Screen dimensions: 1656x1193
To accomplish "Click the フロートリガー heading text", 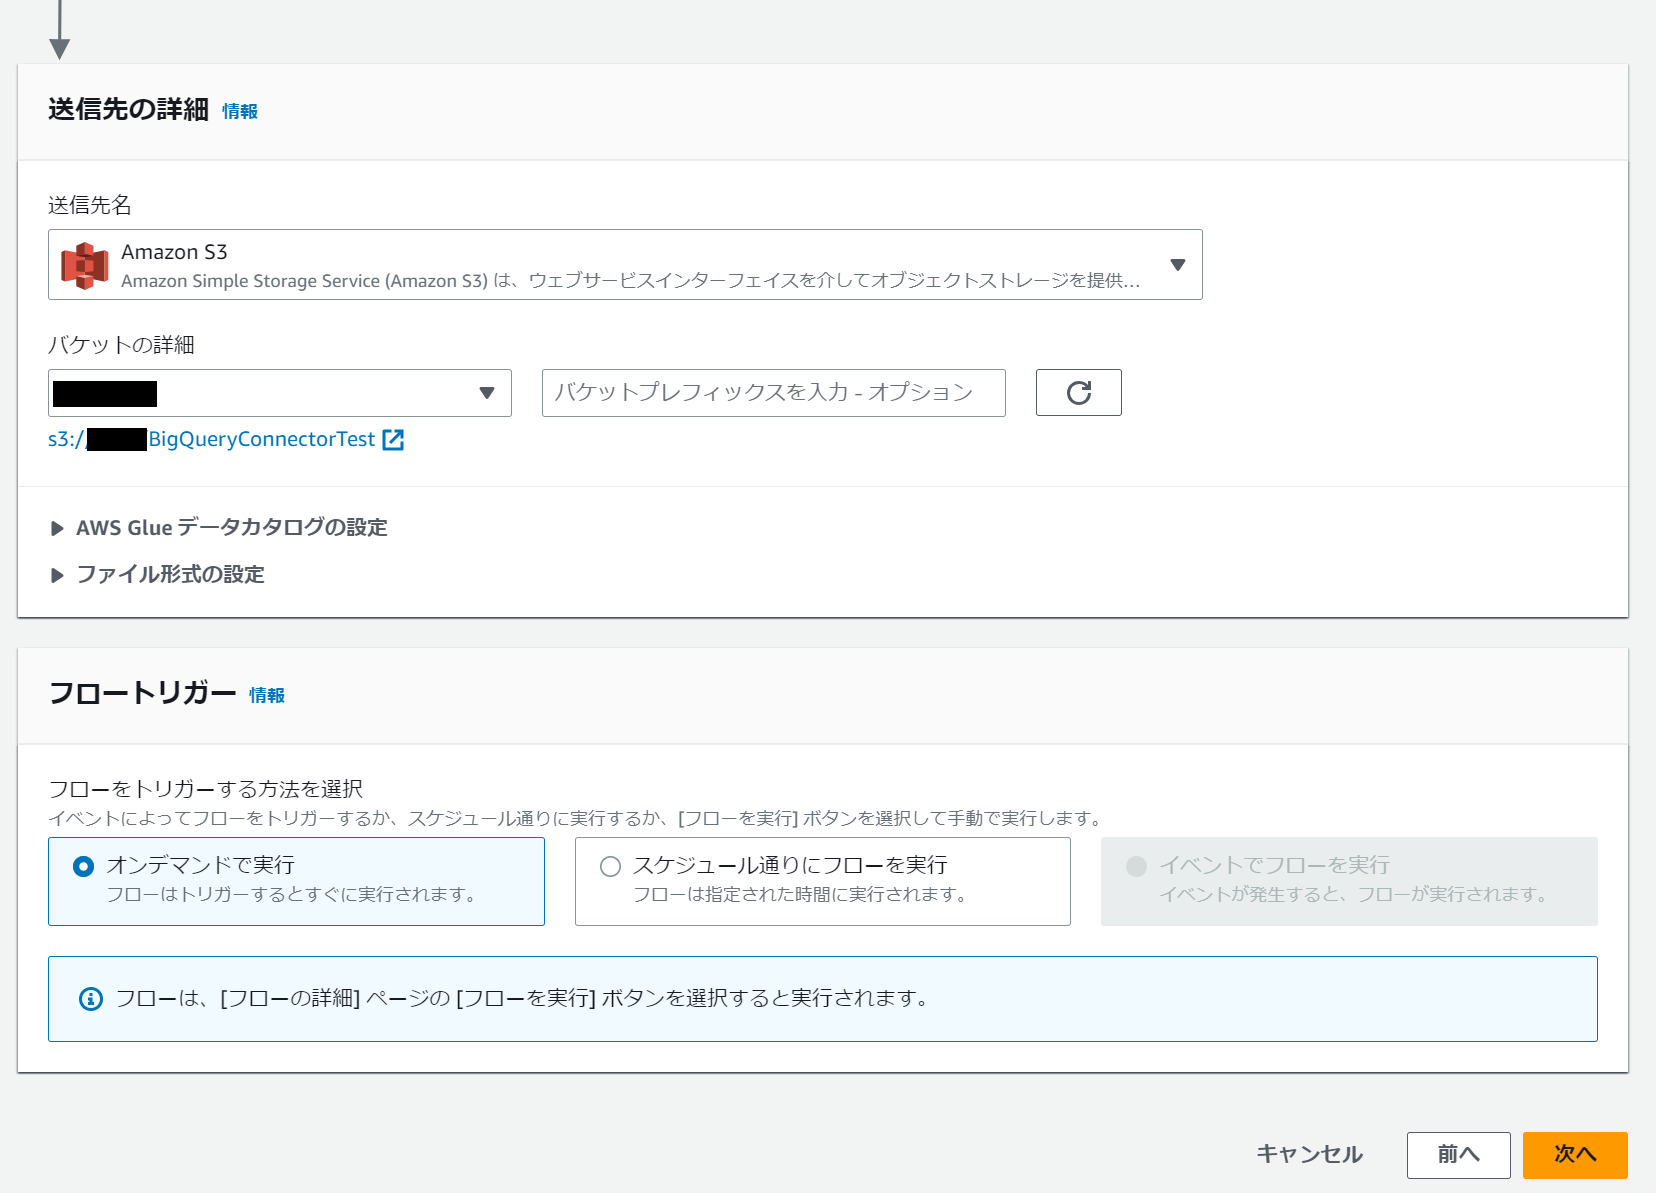I will [142, 694].
